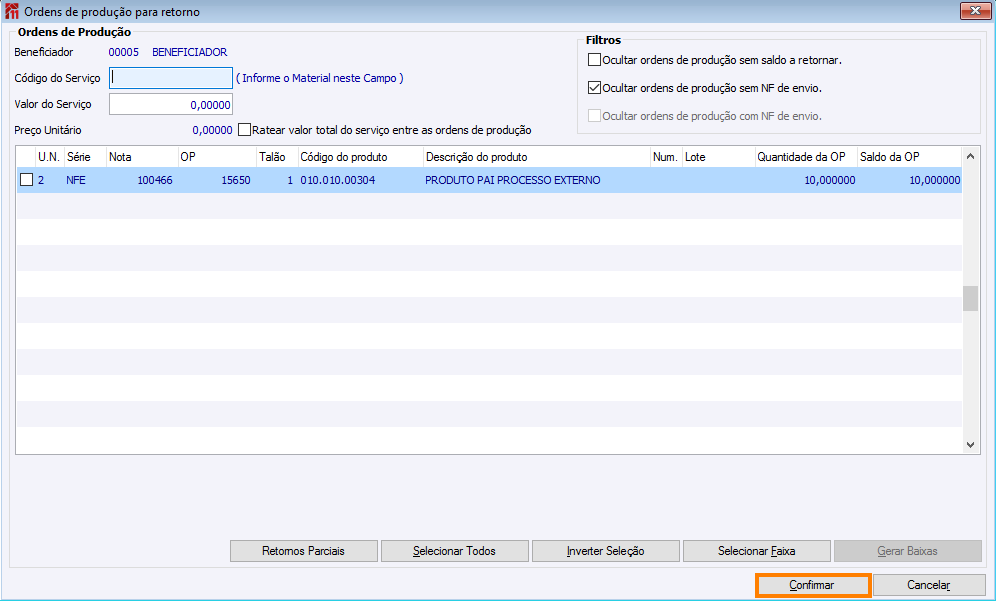Click the scrollbar down arrow of the grid
This screenshot has height=601, width=996.
click(970, 445)
